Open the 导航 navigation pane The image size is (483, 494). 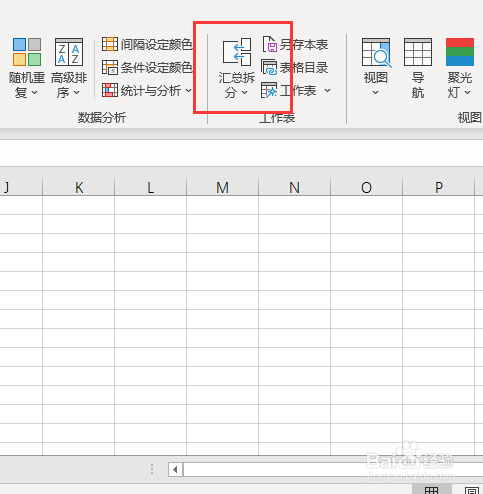pyautogui.click(x=418, y=68)
